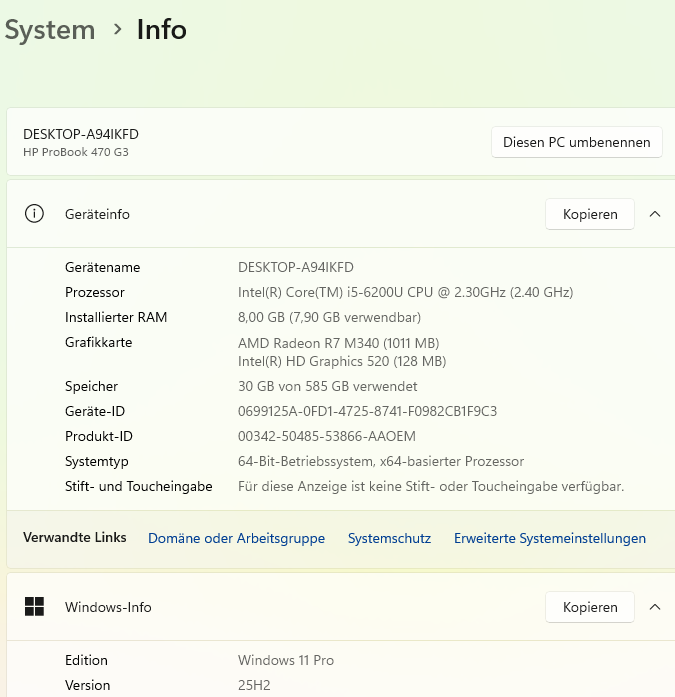Click the Info page title
The width and height of the screenshot is (675, 697).
(x=162, y=30)
